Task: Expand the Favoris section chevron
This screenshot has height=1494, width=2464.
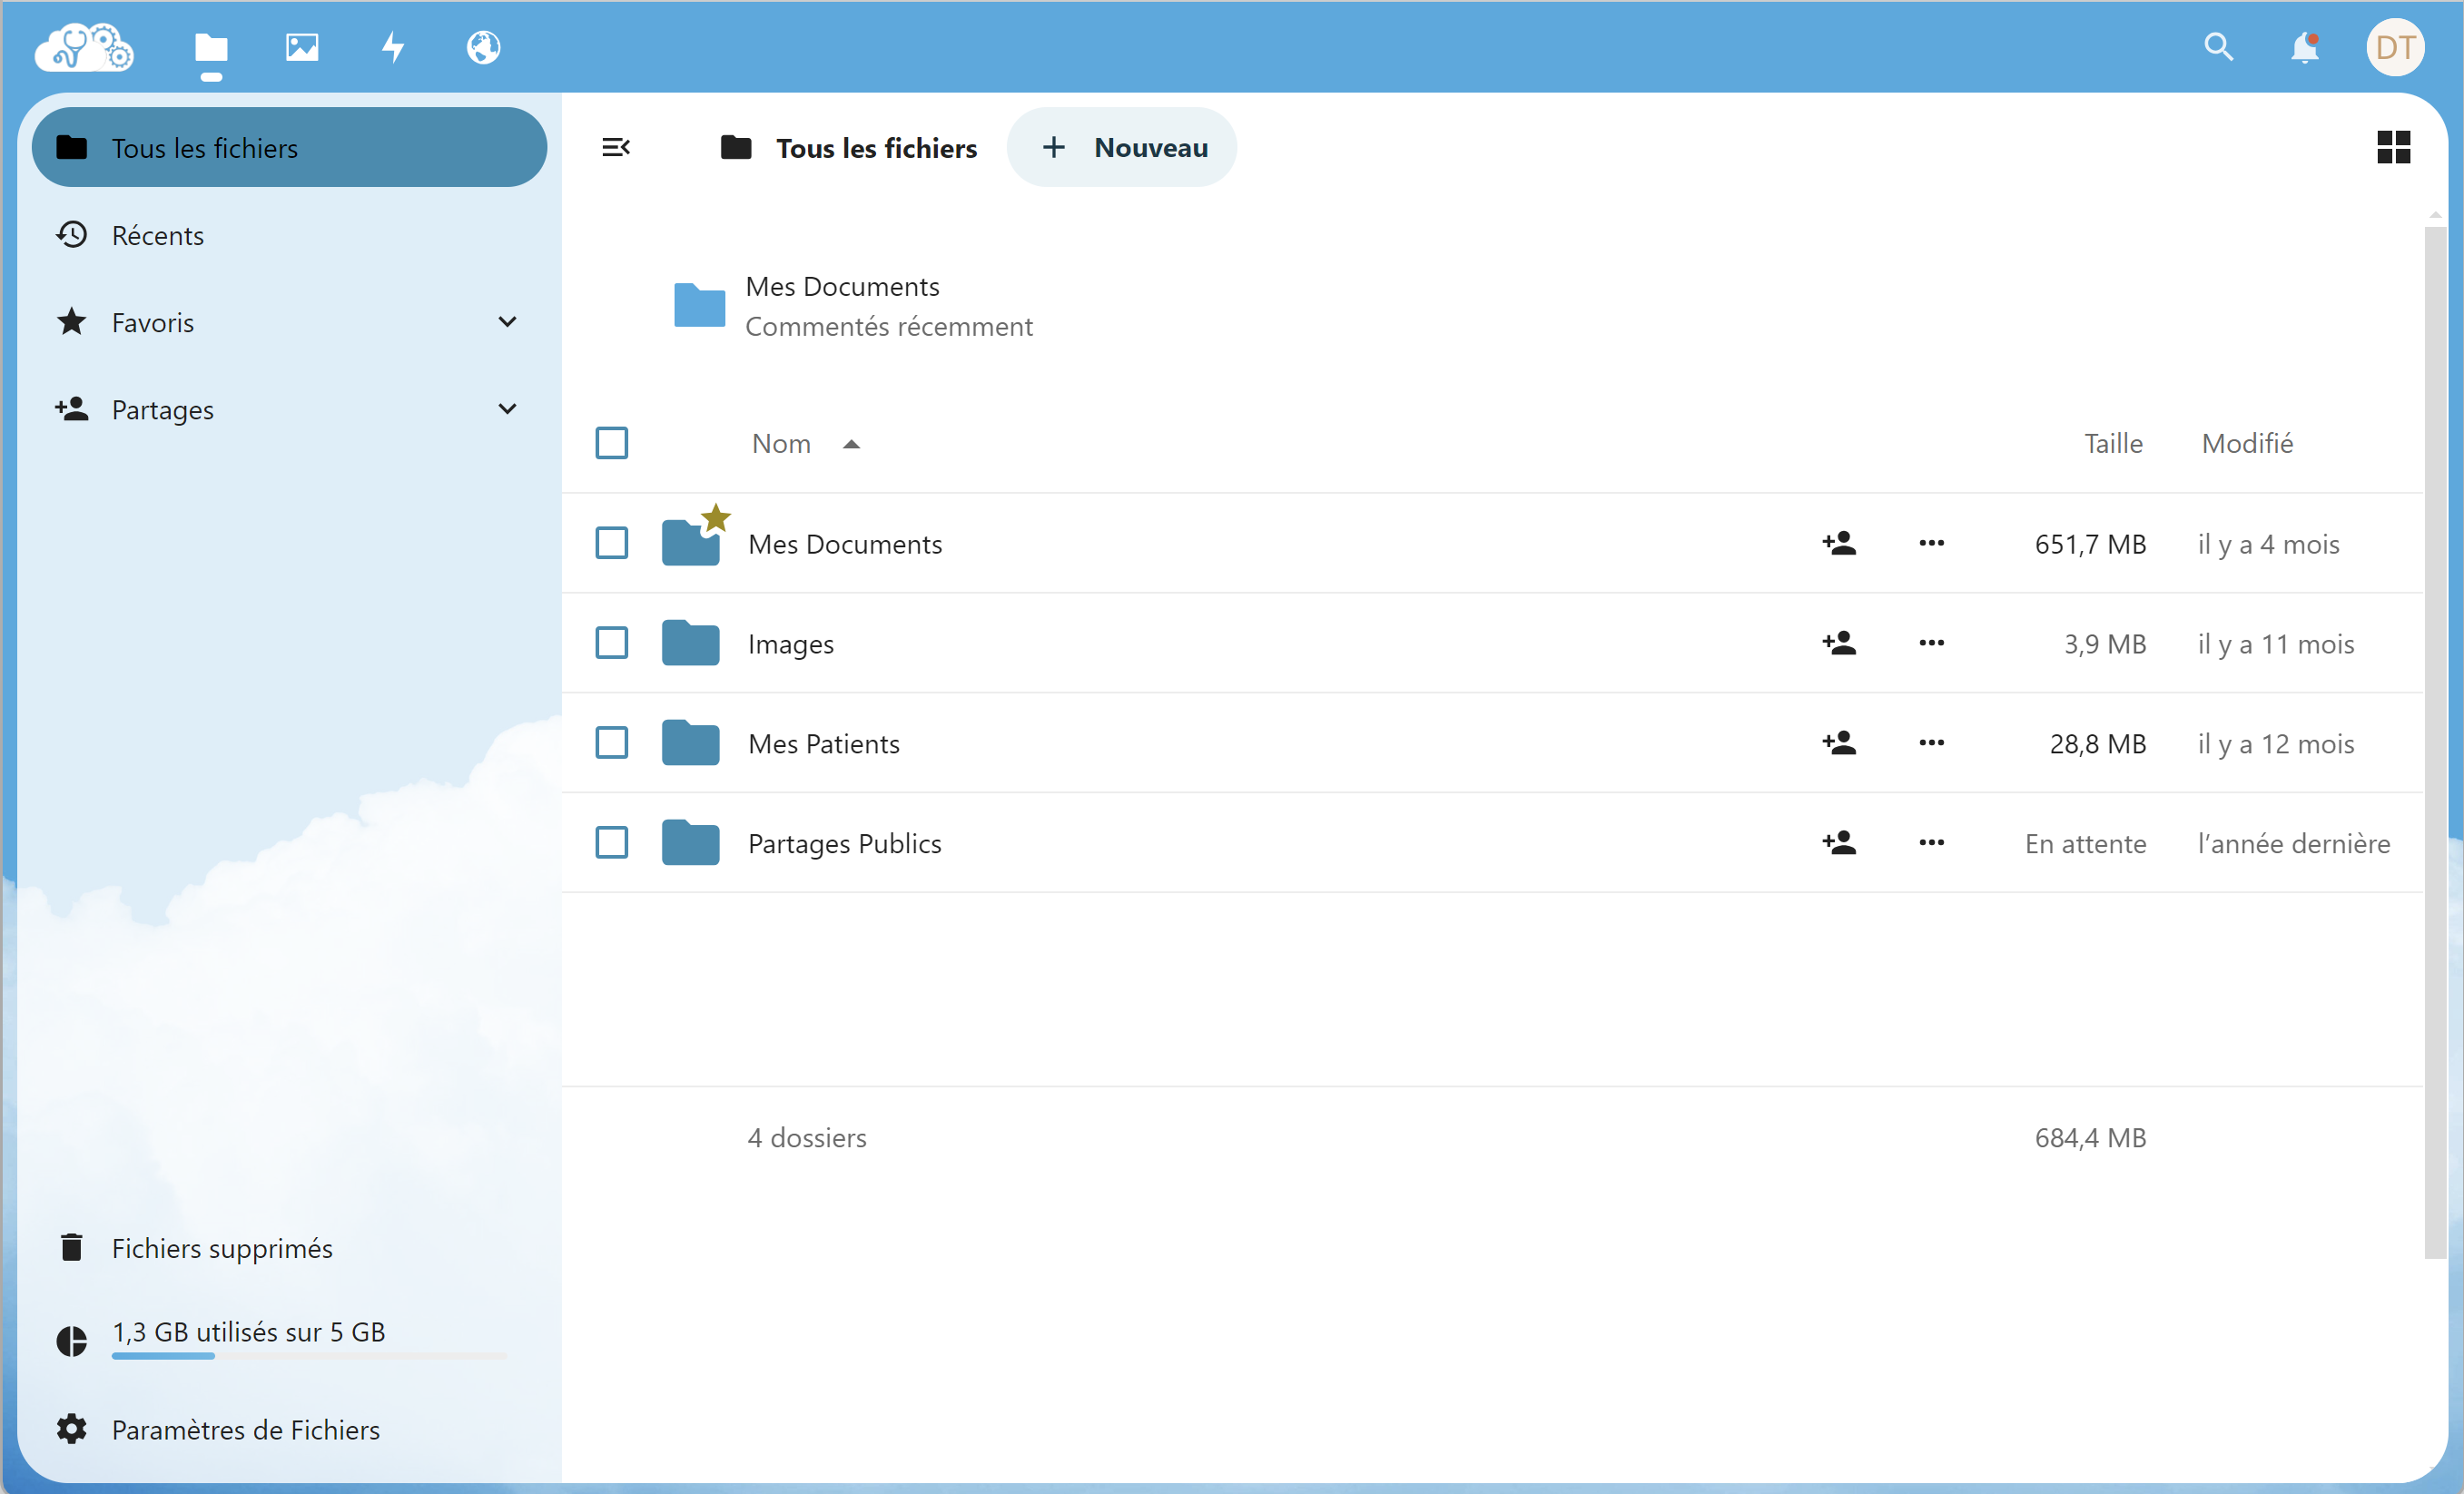Action: [507, 322]
